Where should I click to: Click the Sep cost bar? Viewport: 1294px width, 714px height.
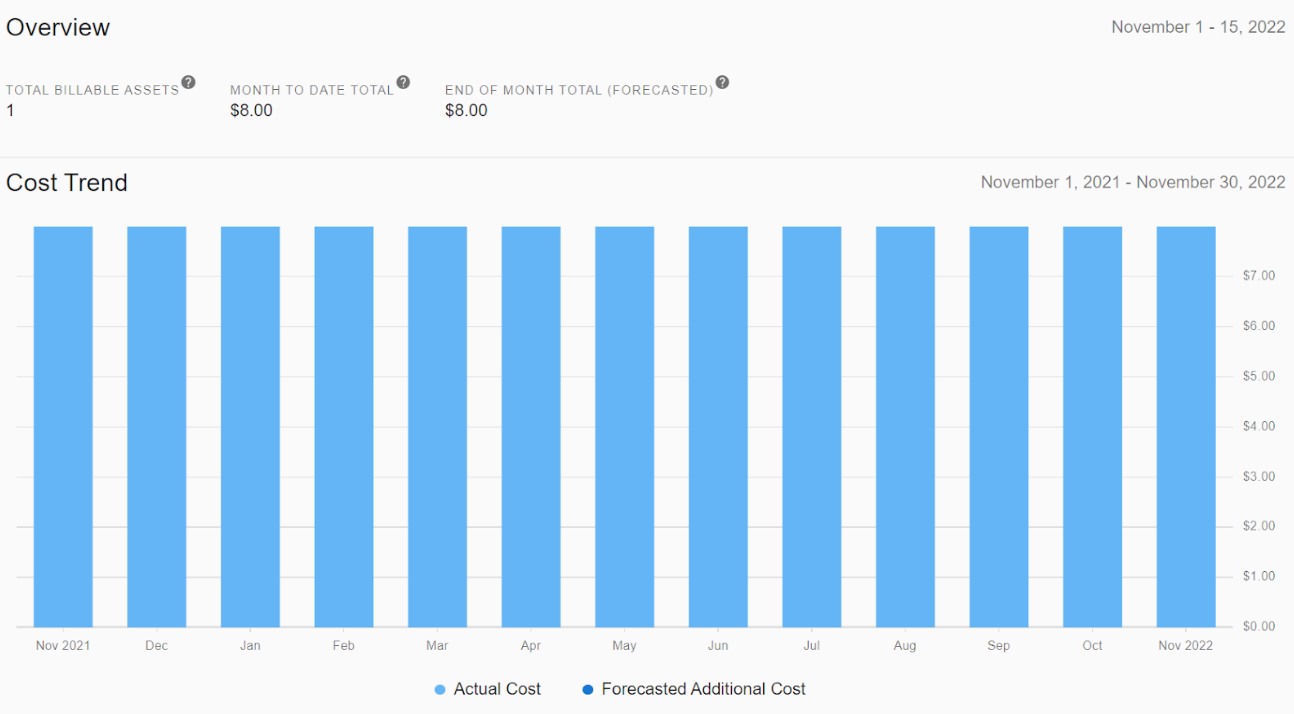998,427
